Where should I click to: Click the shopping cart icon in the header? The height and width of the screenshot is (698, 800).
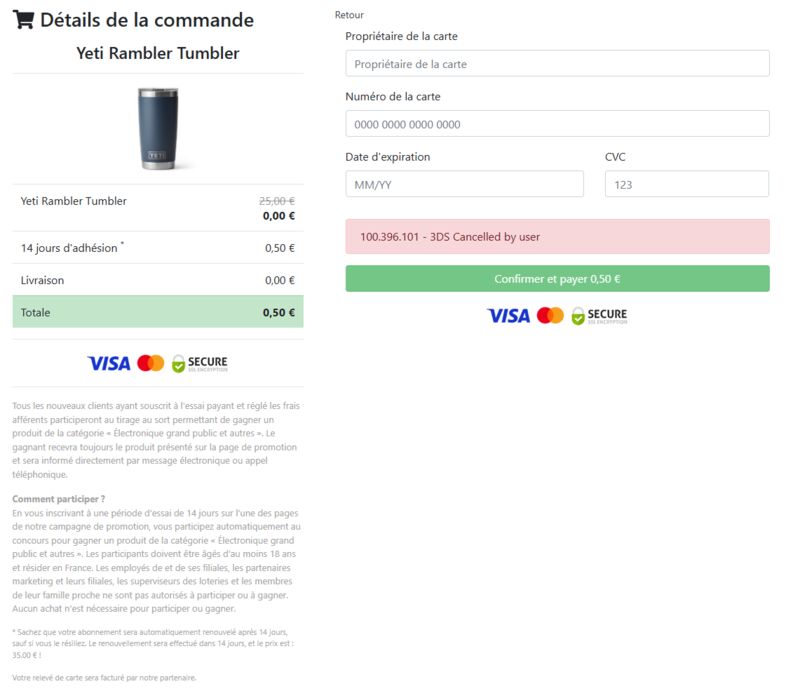point(23,20)
